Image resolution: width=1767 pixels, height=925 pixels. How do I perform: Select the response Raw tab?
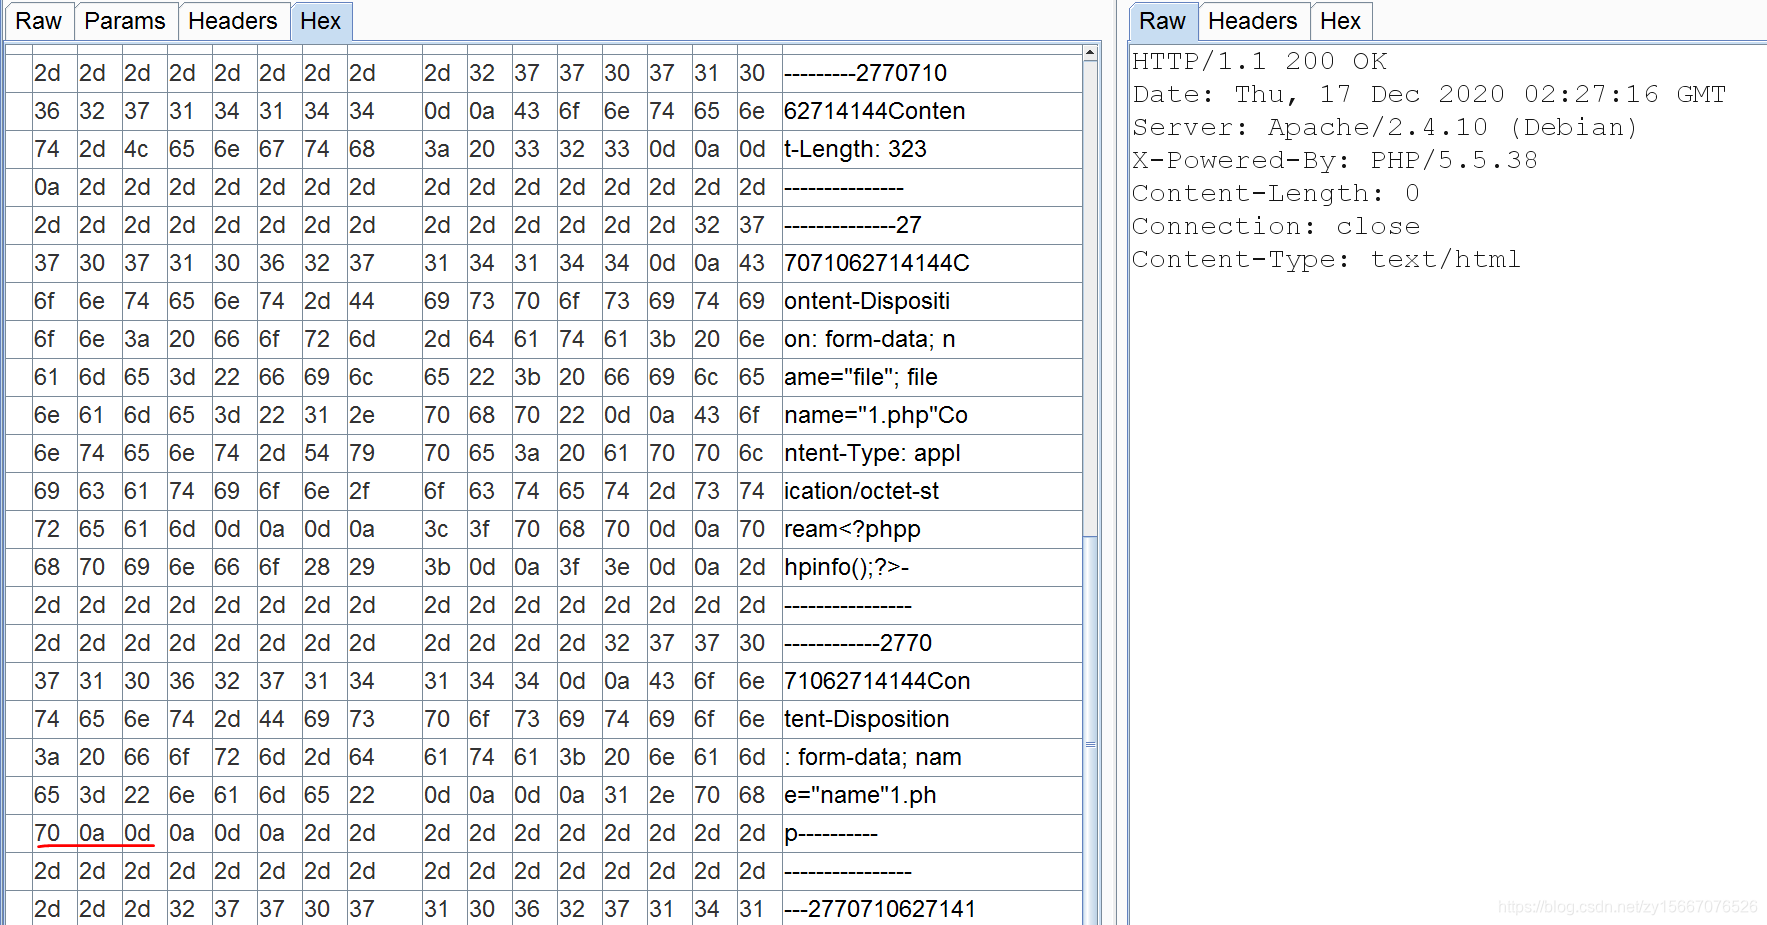[x=1162, y=21]
